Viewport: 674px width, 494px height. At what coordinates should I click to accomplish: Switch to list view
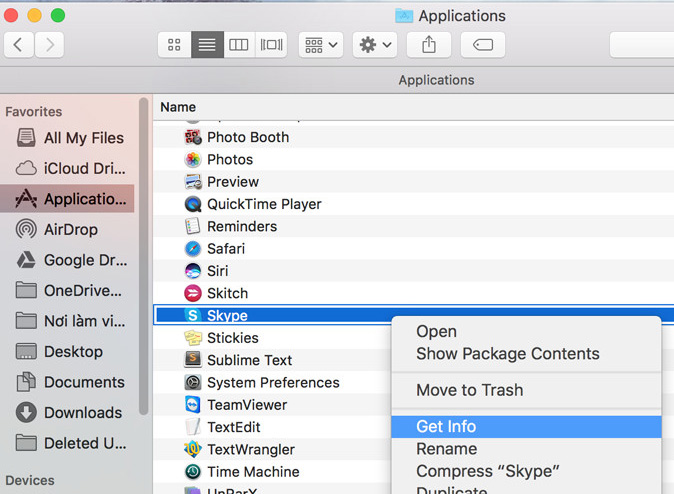point(207,45)
